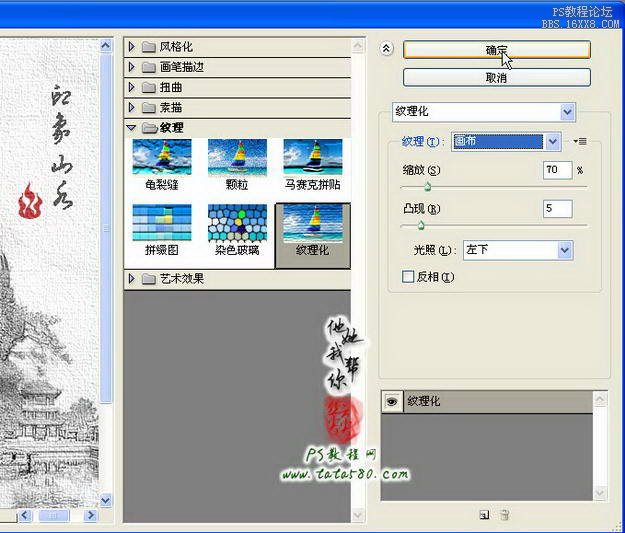Expand the 艺术效果 filter folder
625x533 pixels.
tap(131, 278)
